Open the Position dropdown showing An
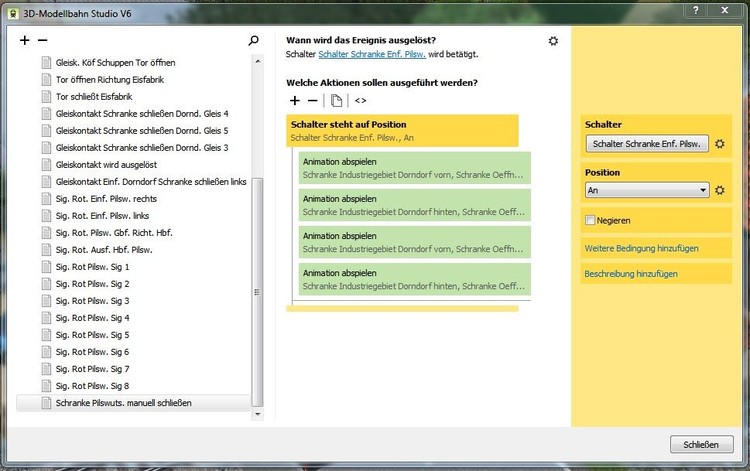This screenshot has width=750, height=471. (x=647, y=190)
